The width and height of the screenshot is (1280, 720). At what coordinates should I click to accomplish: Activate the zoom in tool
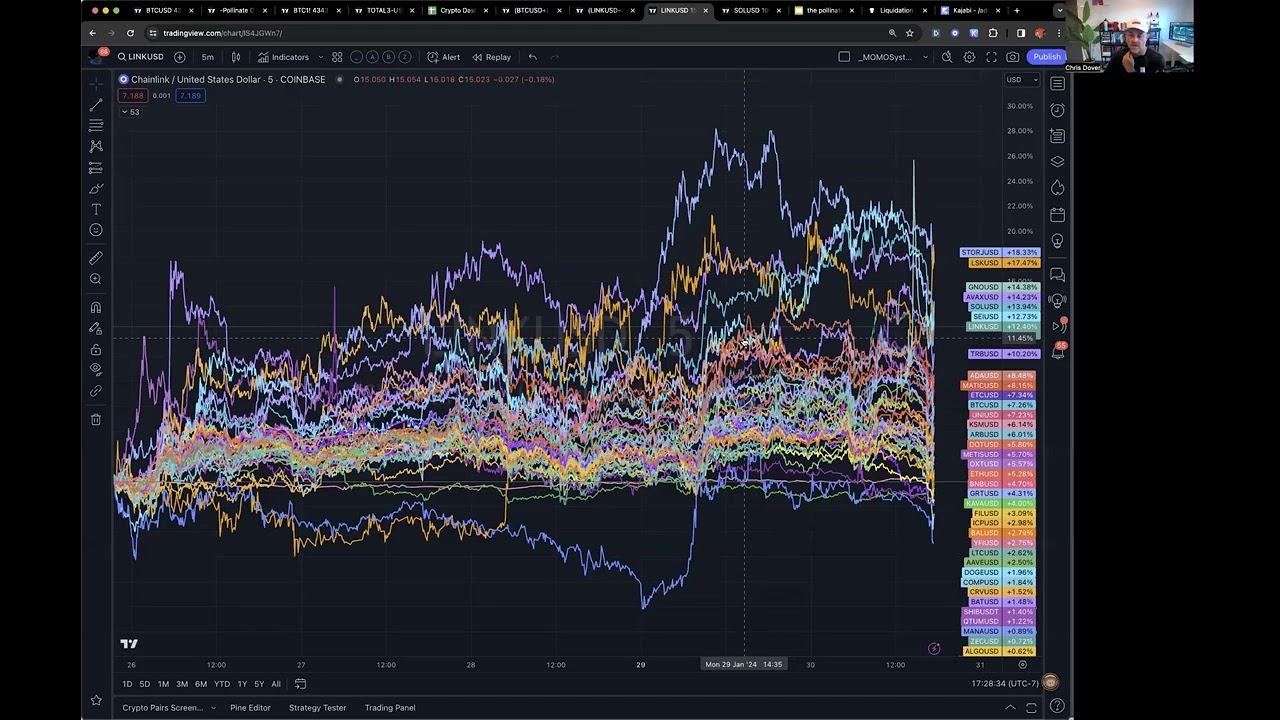pyautogui.click(x=96, y=279)
